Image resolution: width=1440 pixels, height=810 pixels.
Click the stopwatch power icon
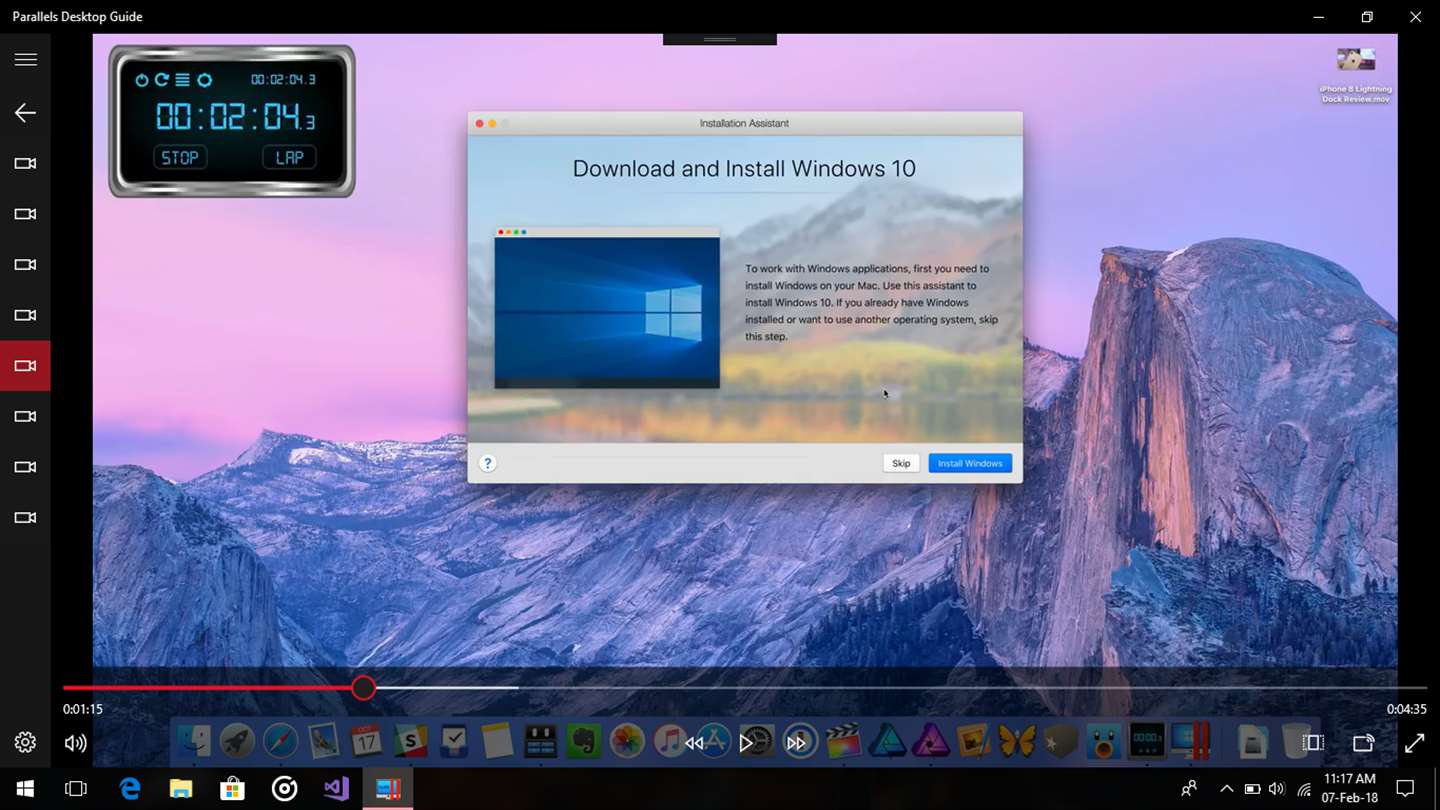(x=141, y=80)
